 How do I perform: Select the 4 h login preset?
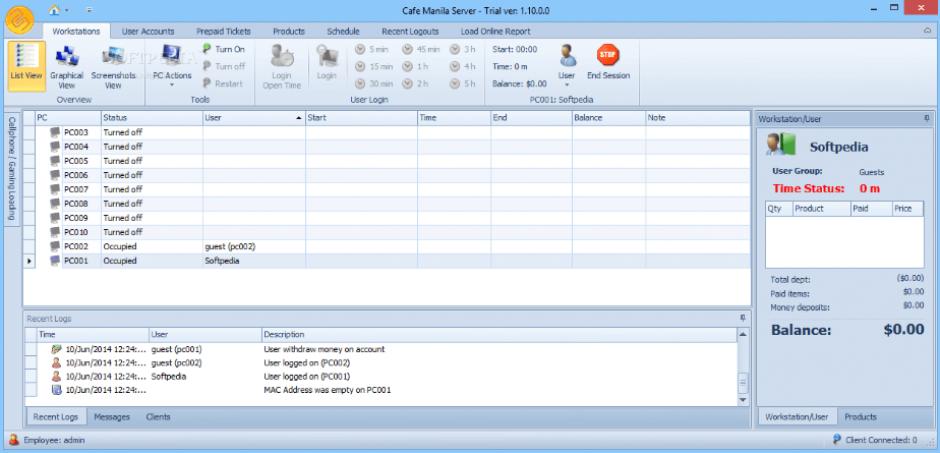(462, 67)
